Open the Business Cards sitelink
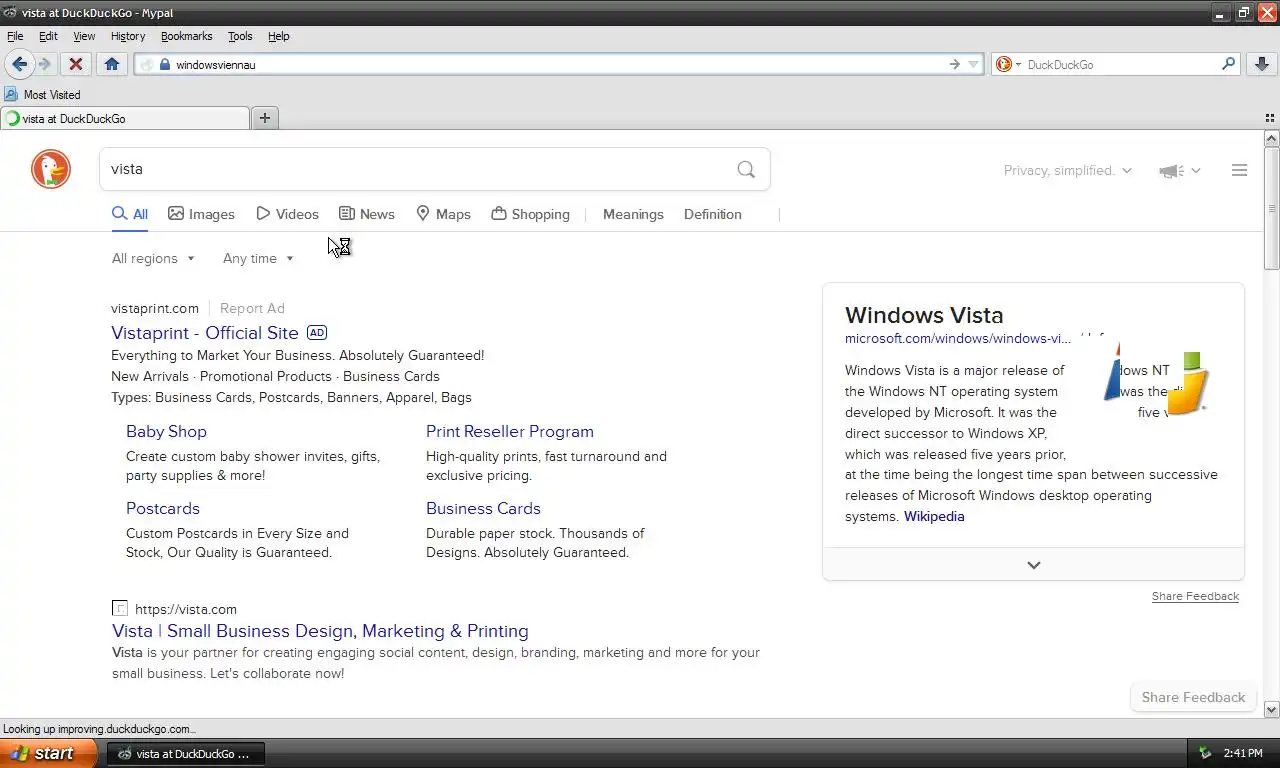The width and height of the screenshot is (1280, 768). pyautogui.click(x=483, y=508)
